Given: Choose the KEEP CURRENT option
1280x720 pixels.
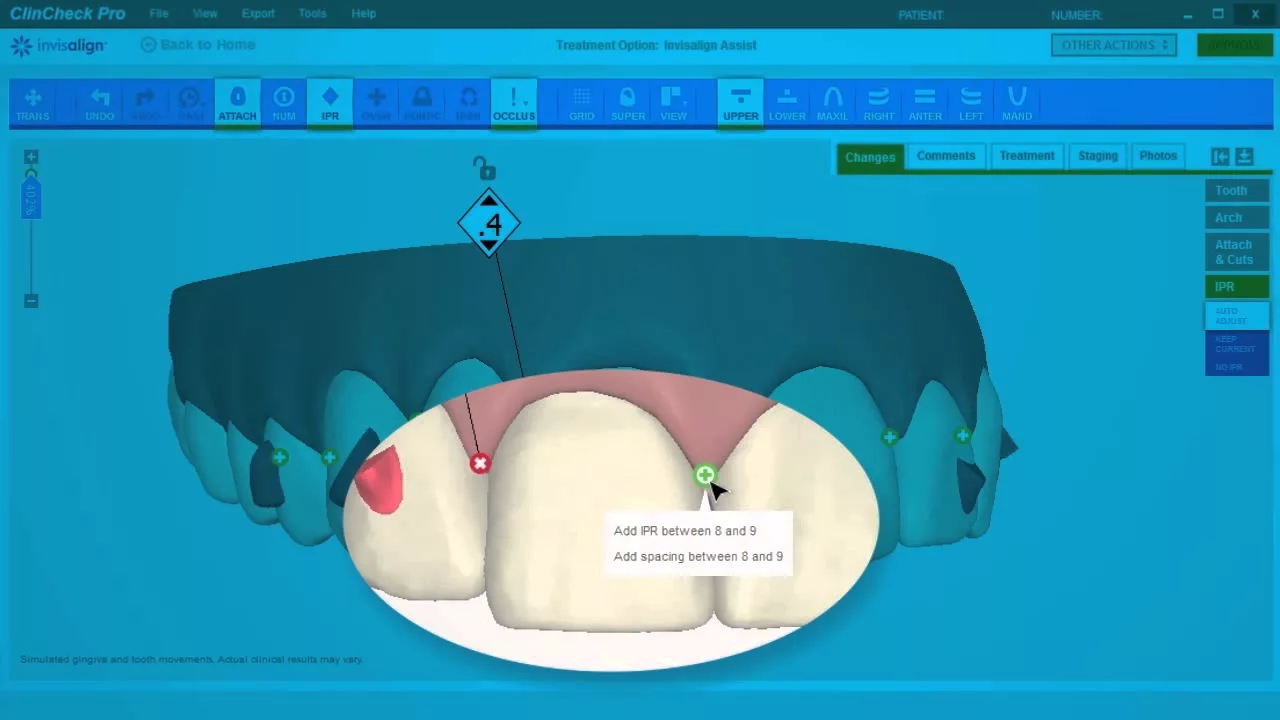Looking at the screenshot, I should coord(1237,344).
